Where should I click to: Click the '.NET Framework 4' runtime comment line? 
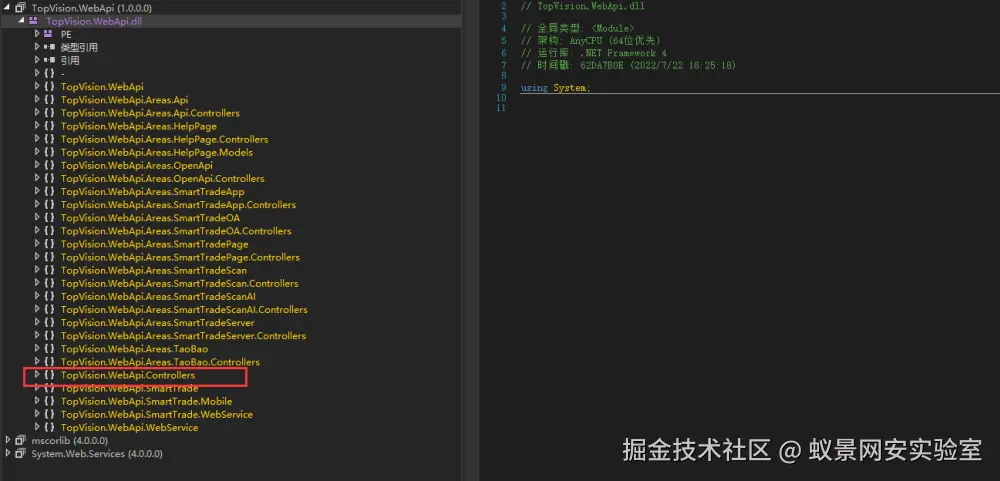coord(593,53)
